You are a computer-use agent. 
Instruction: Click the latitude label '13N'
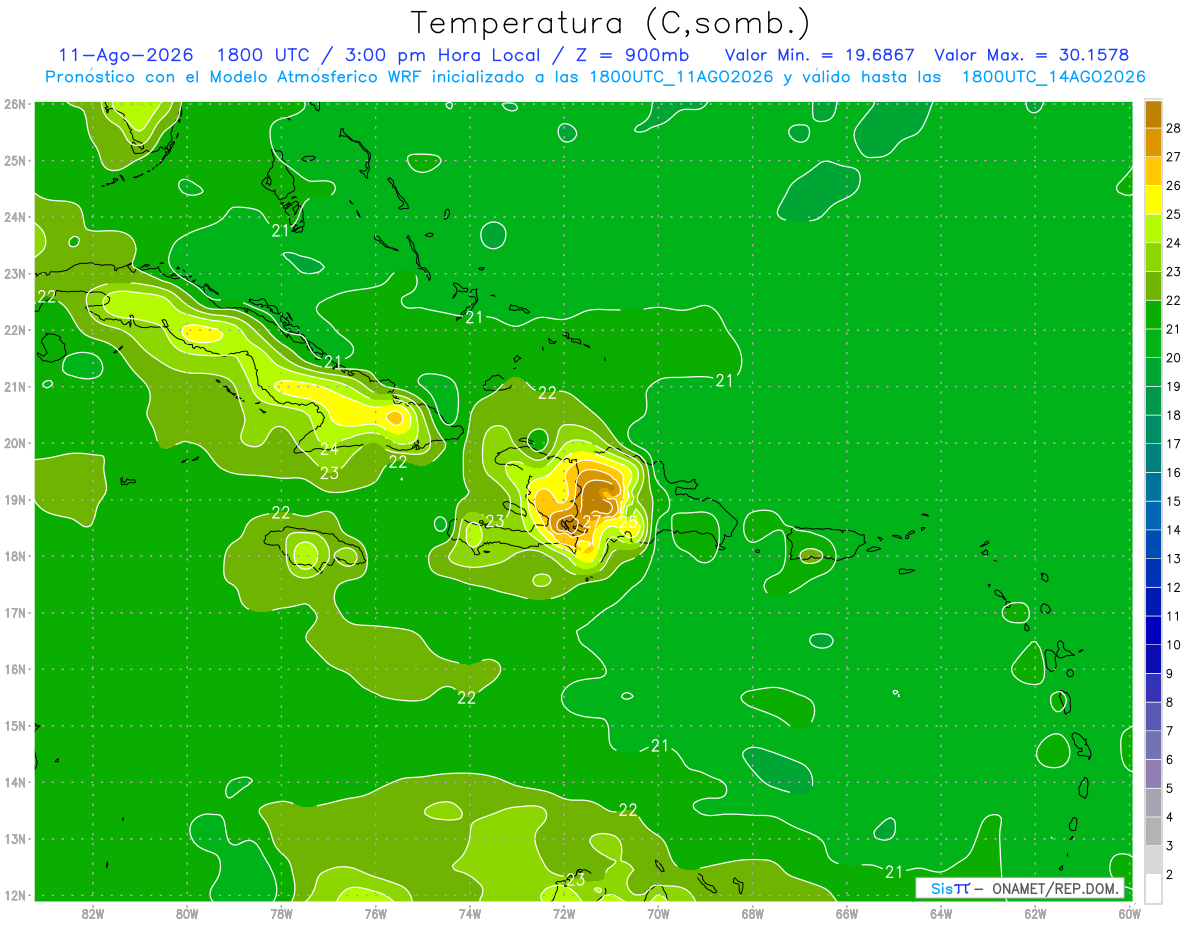[x=15, y=839]
